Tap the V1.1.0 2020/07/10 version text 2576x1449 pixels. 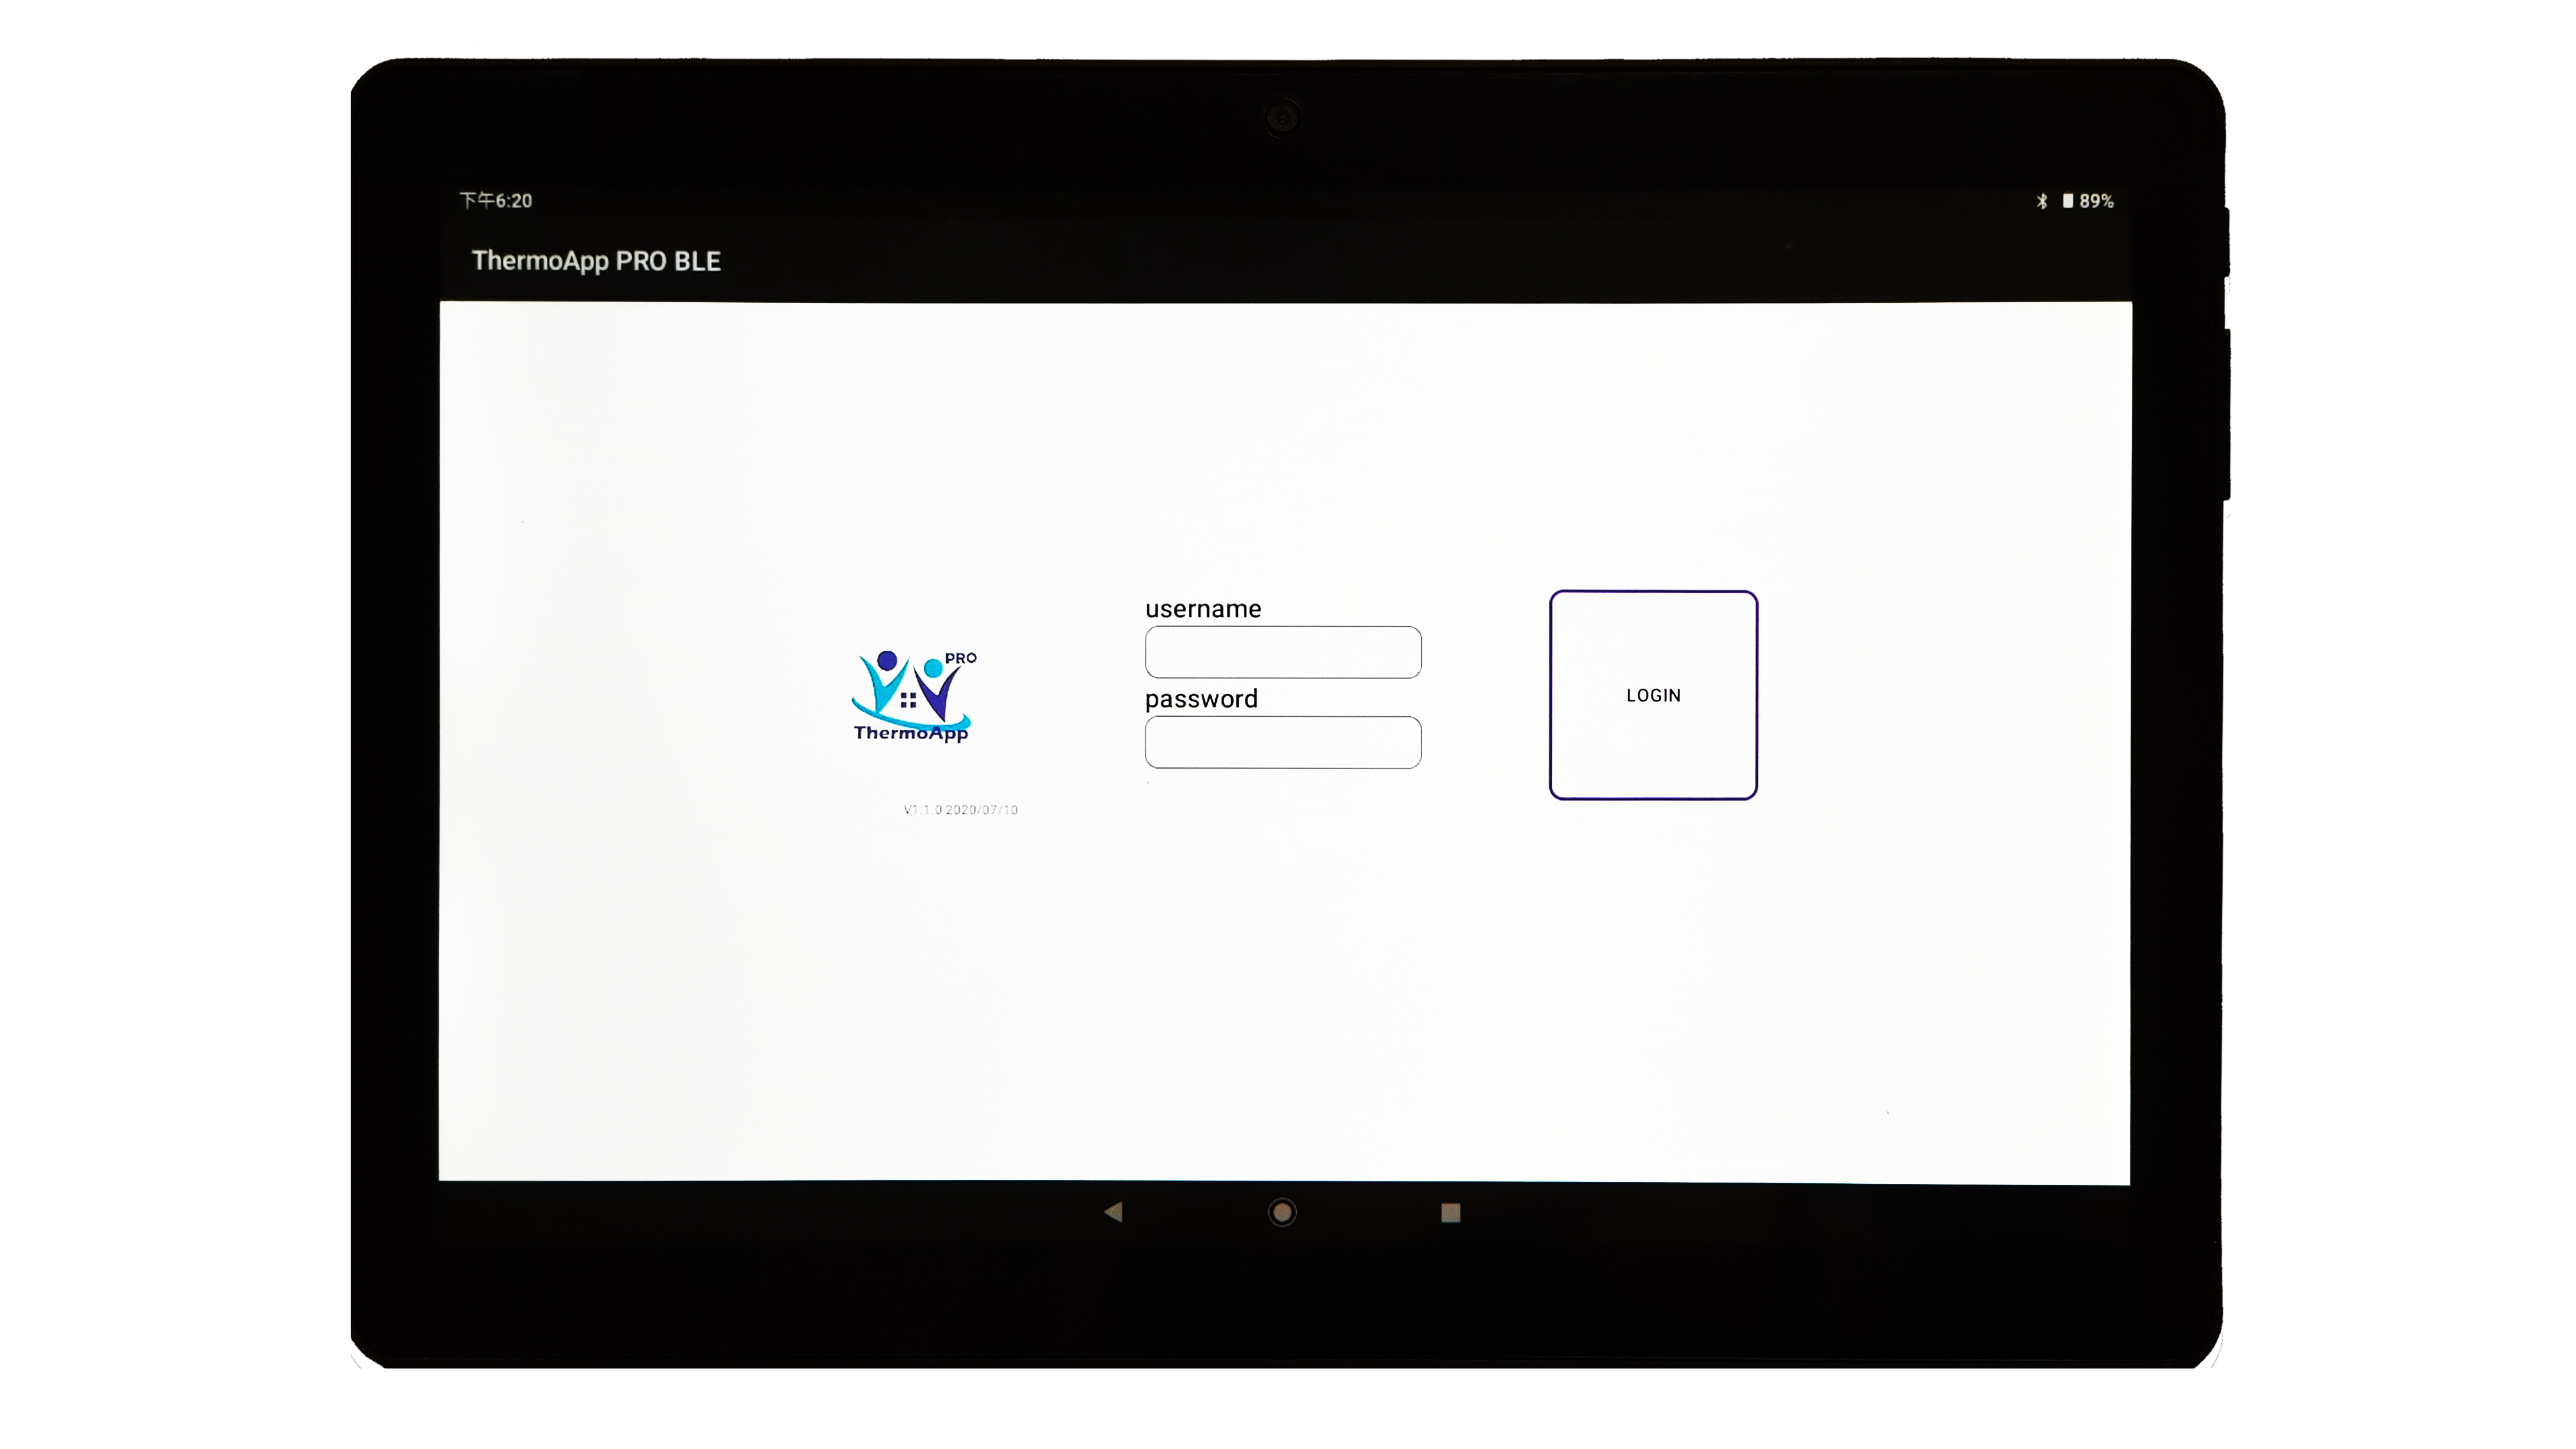[961, 810]
